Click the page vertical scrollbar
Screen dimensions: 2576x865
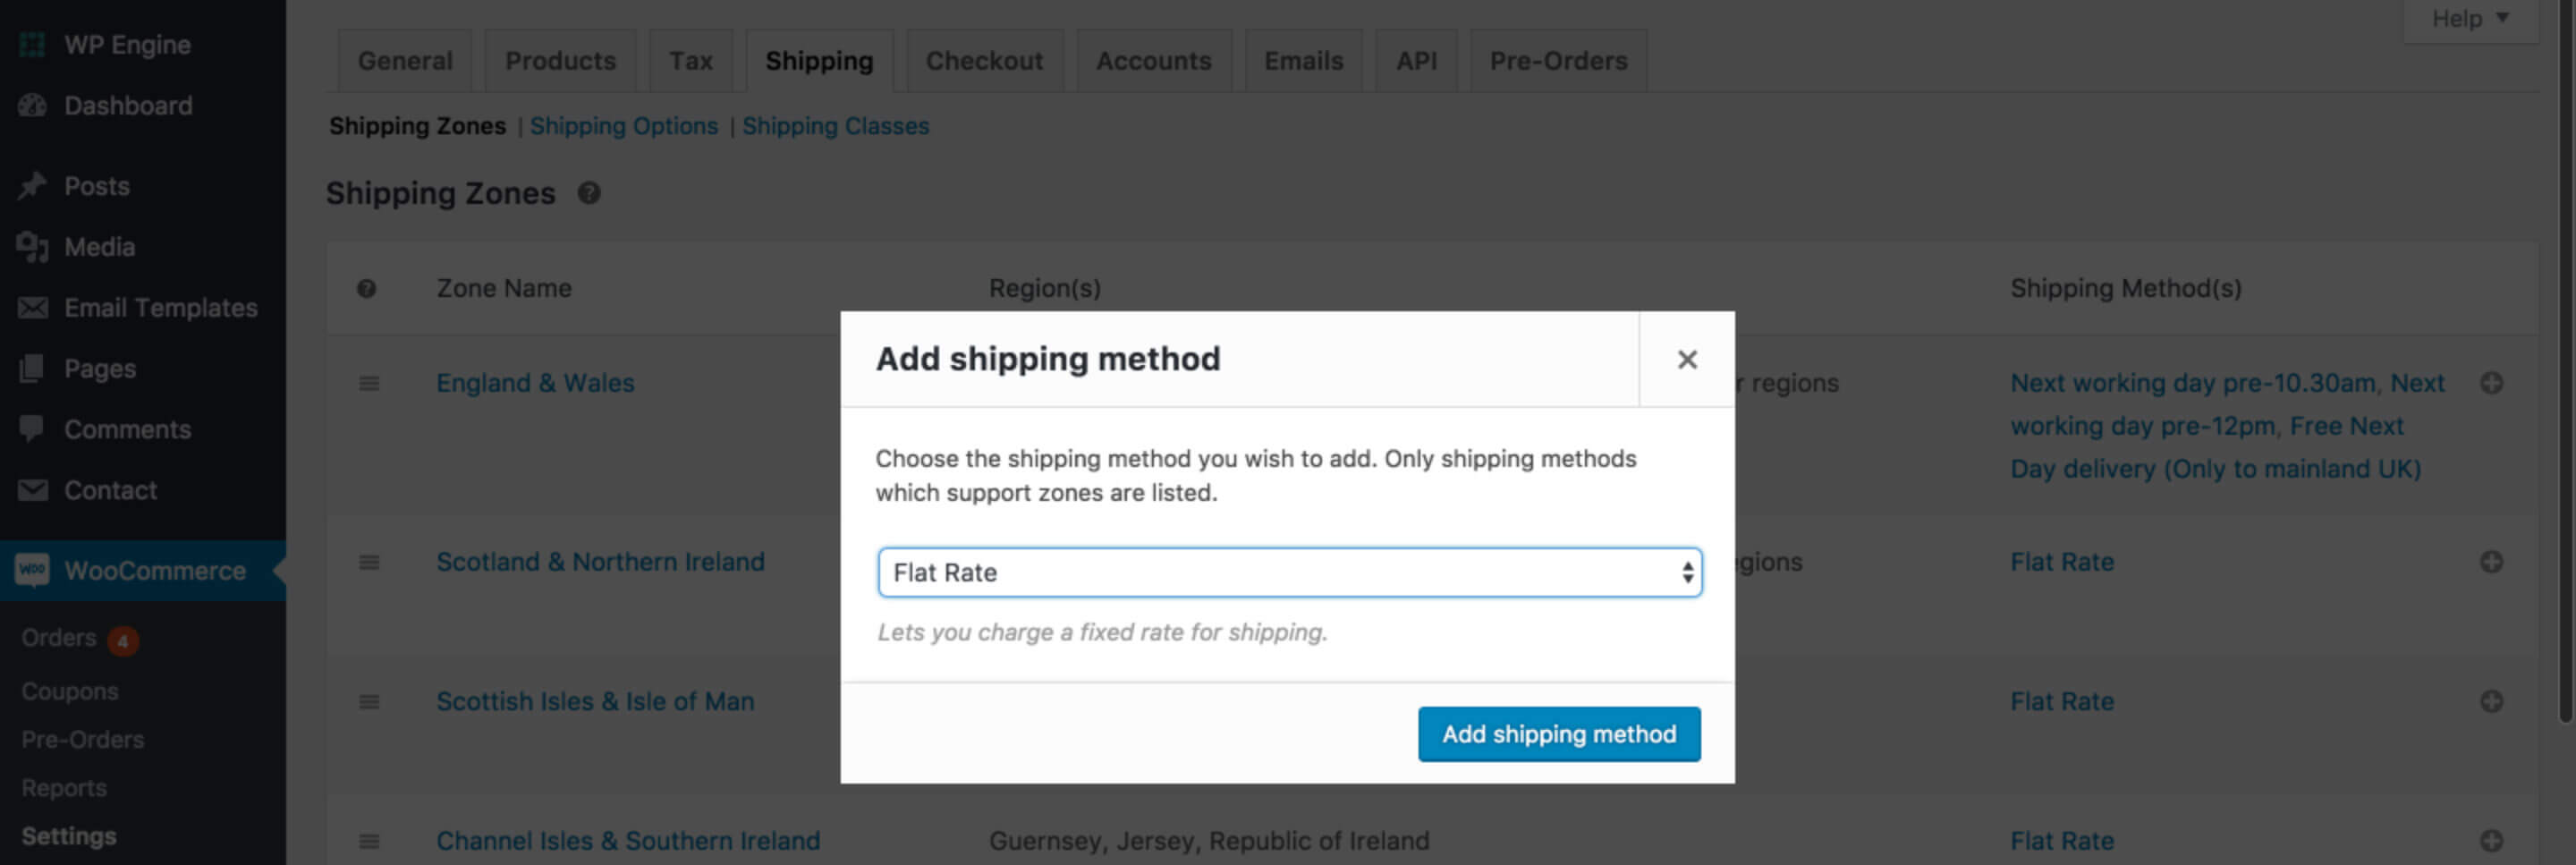pyautogui.click(x=2564, y=400)
